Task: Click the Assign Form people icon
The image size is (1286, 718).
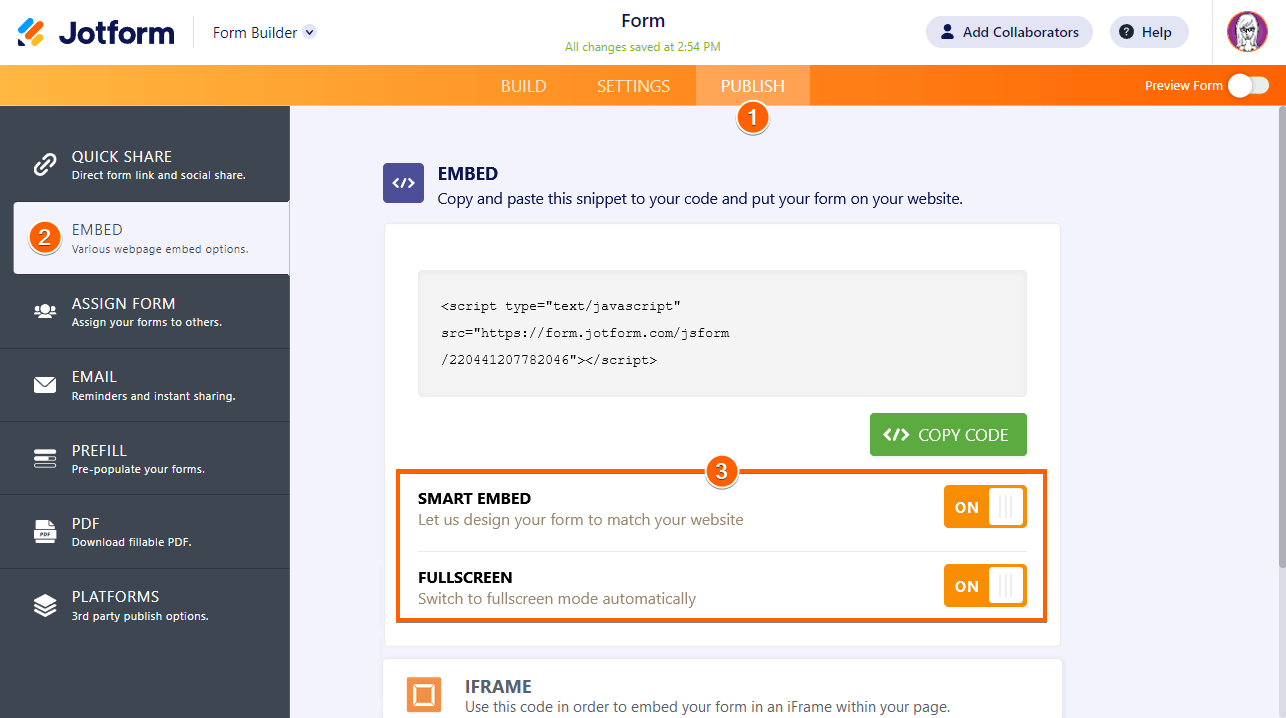Action: [x=45, y=311]
